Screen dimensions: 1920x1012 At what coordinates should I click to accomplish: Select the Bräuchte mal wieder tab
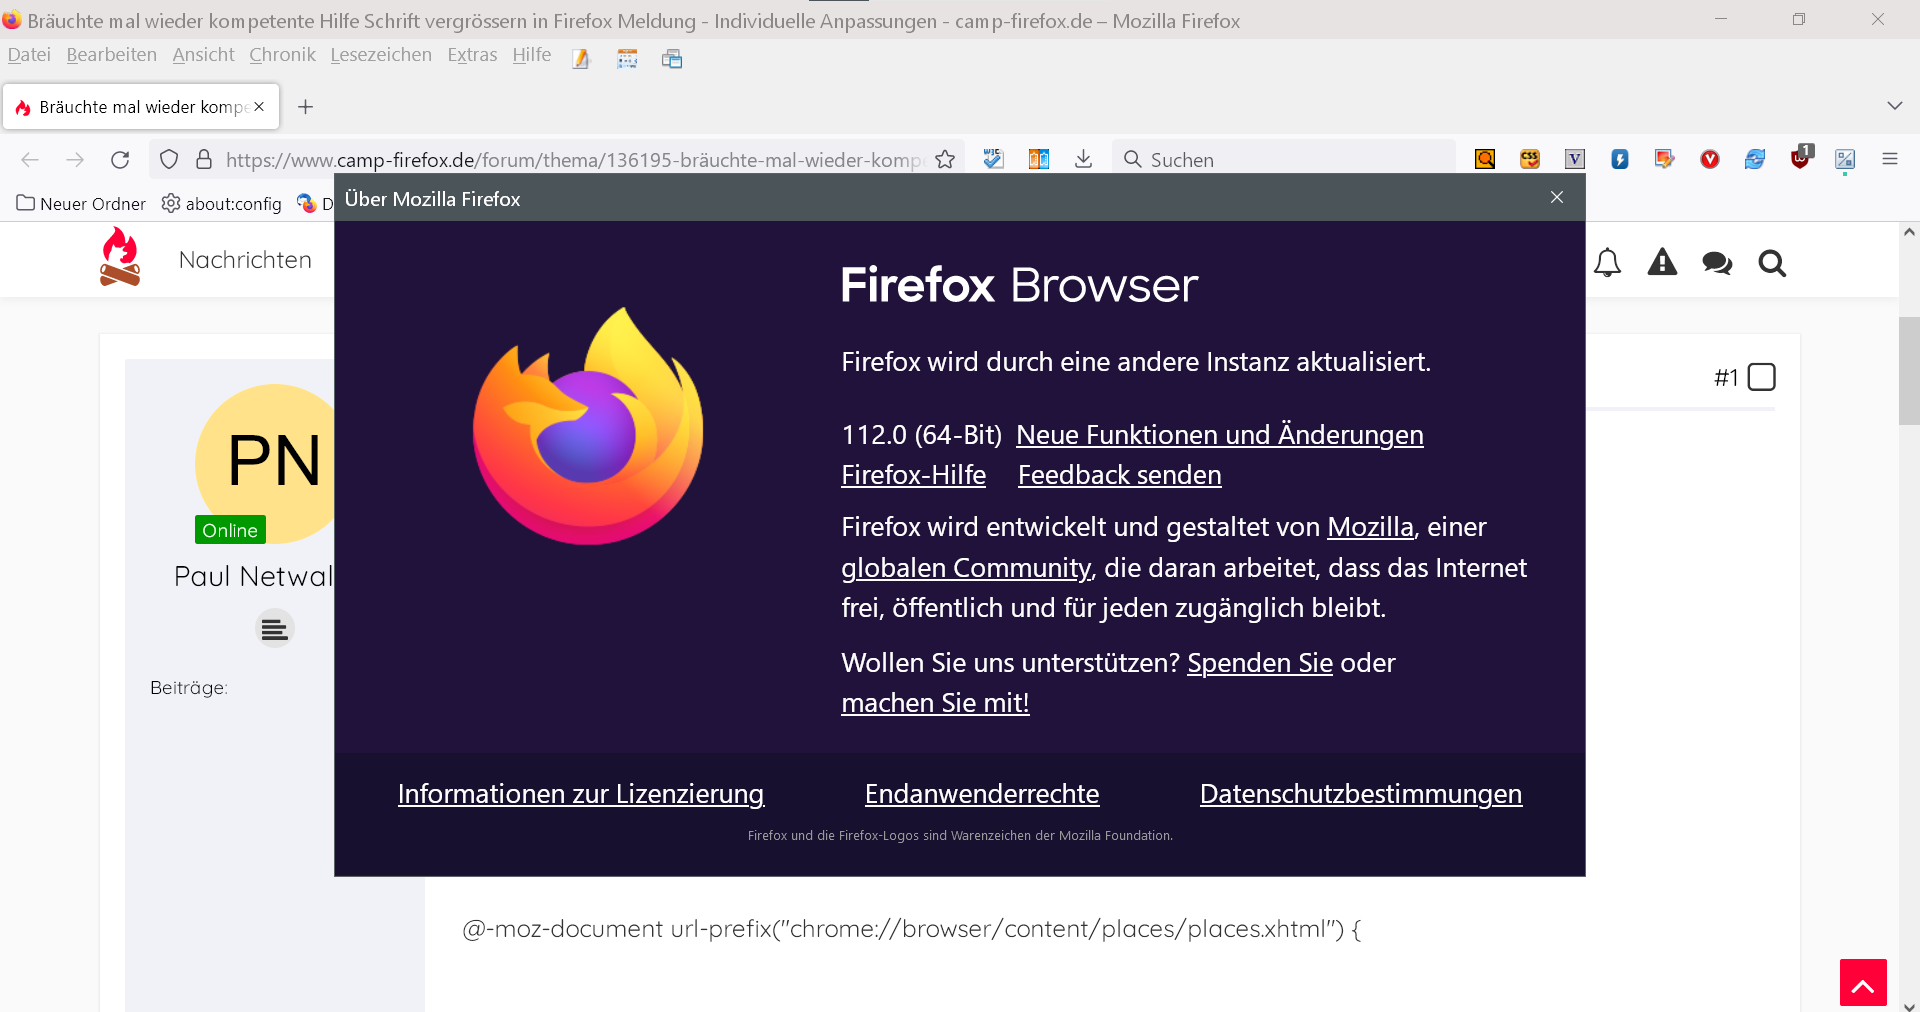pyautogui.click(x=141, y=107)
